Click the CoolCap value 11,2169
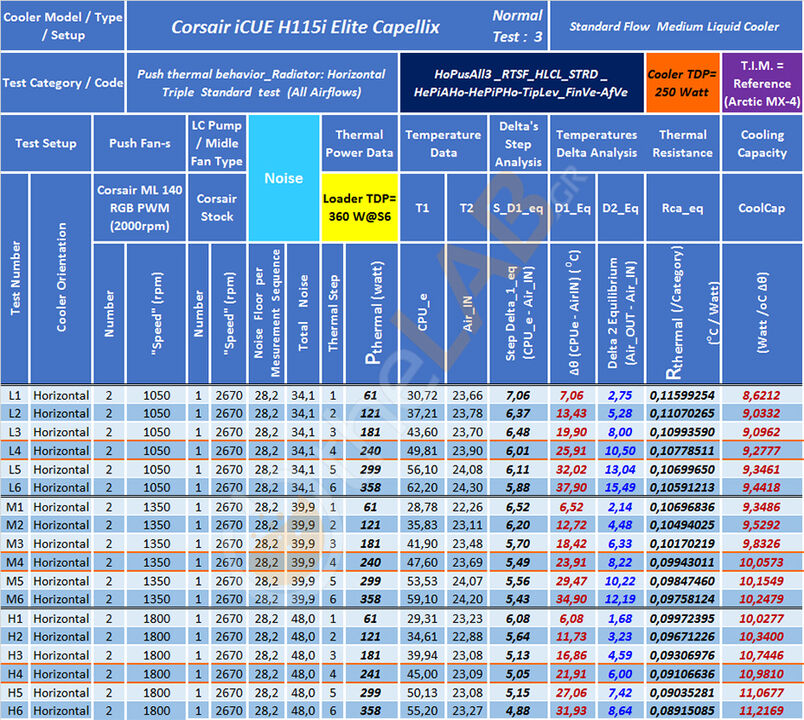Image resolution: width=804 pixels, height=720 pixels. [761, 711]
